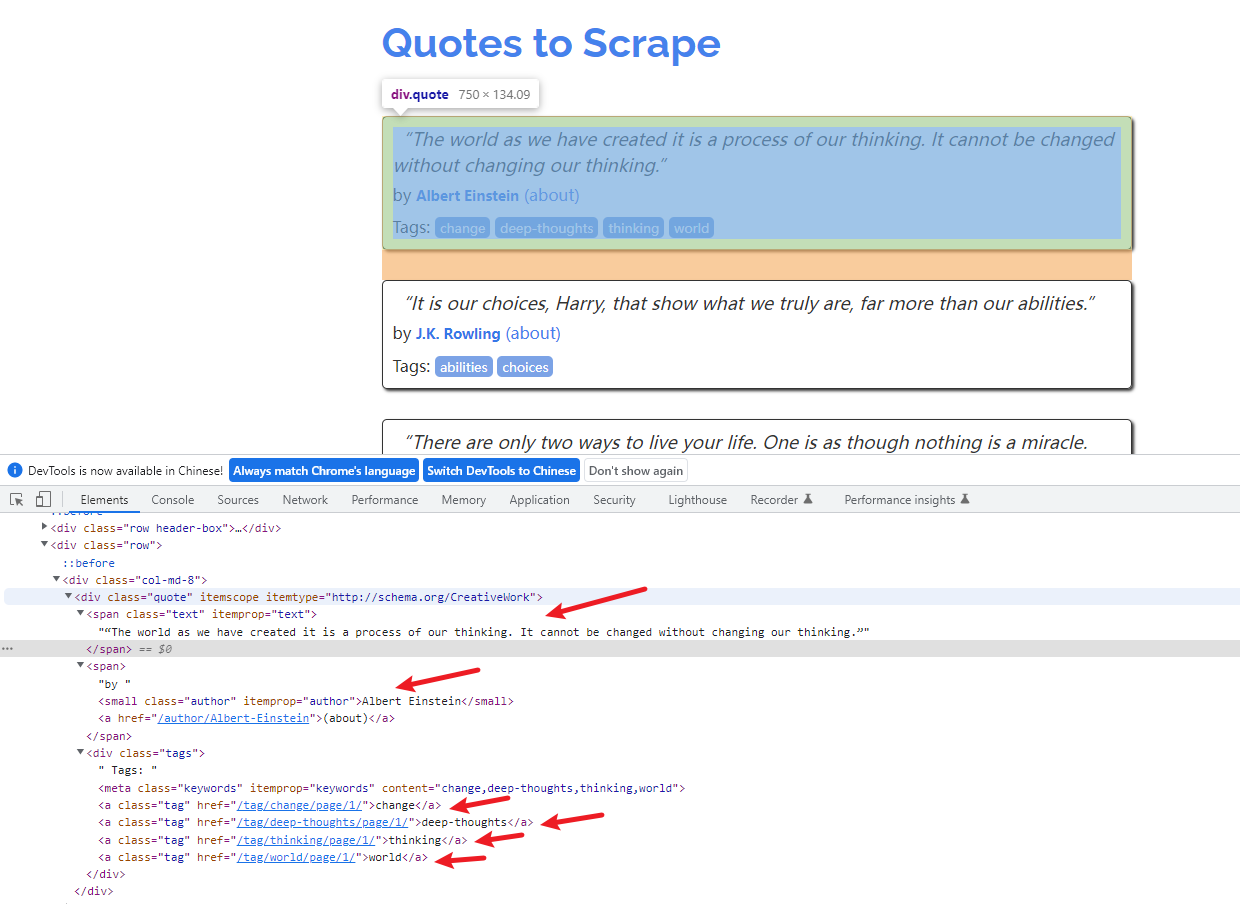The height and width of the screenshot is (904, 1240).
Task: Select the inspect element picker icon
Action: click(17, 499)
